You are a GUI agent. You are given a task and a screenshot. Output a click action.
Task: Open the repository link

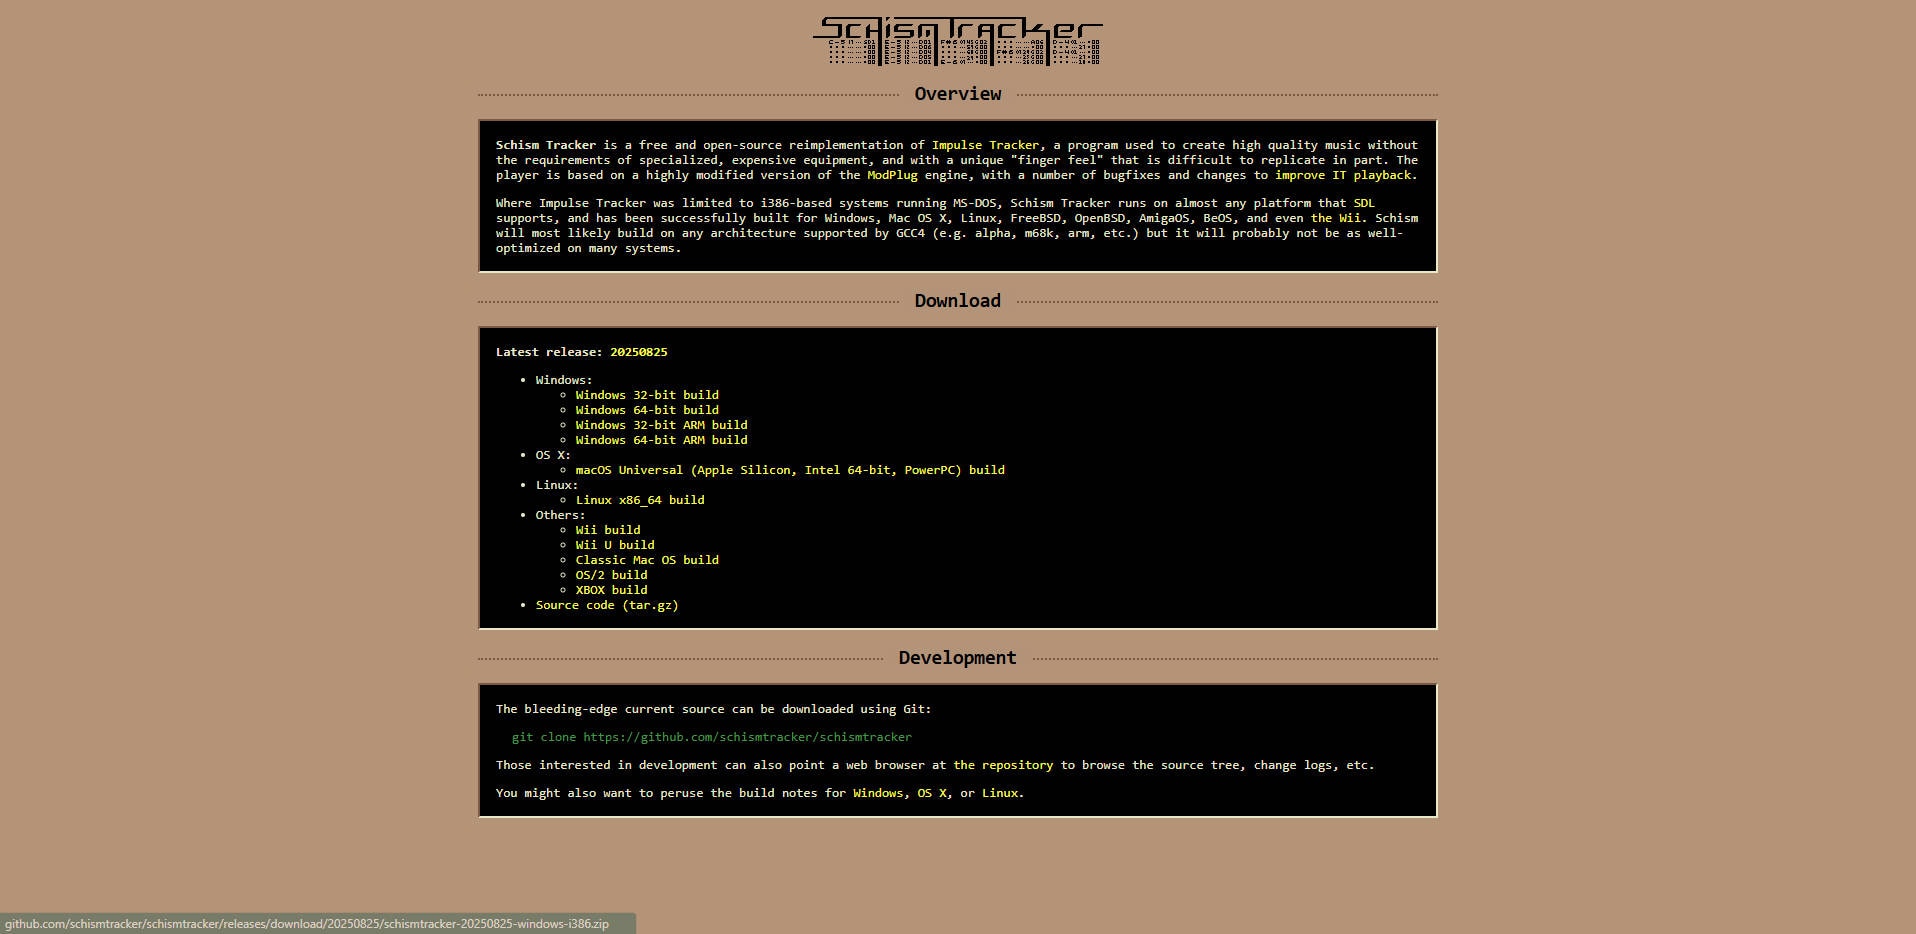pos(1003,765)
